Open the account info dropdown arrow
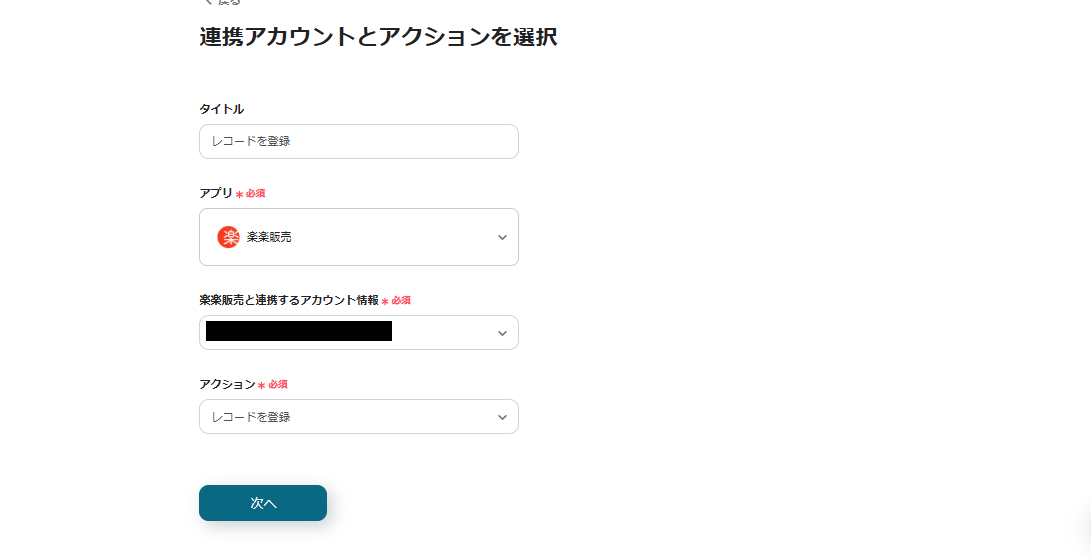Viewport: 1091px width, 556px height. (502, 333)
